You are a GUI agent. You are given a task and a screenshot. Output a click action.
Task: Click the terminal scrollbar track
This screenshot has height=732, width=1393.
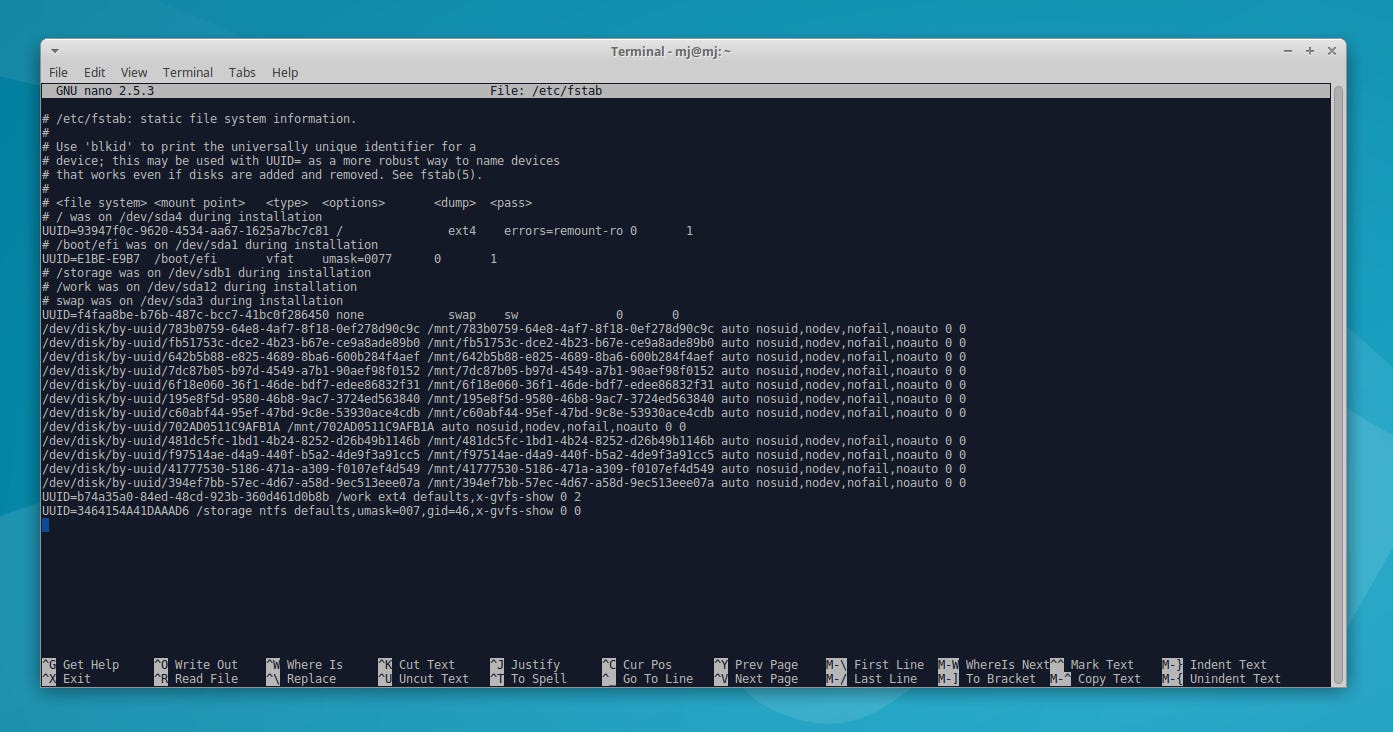point(1337,400)
